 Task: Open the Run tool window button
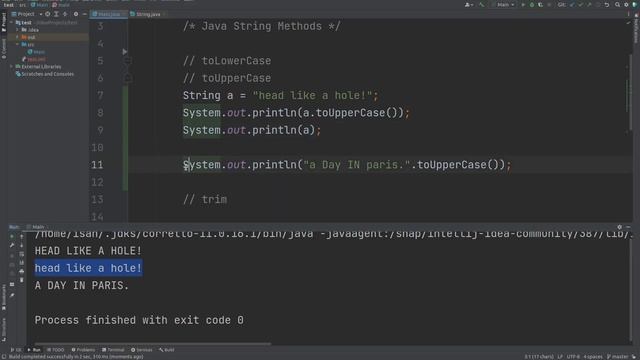34,350
